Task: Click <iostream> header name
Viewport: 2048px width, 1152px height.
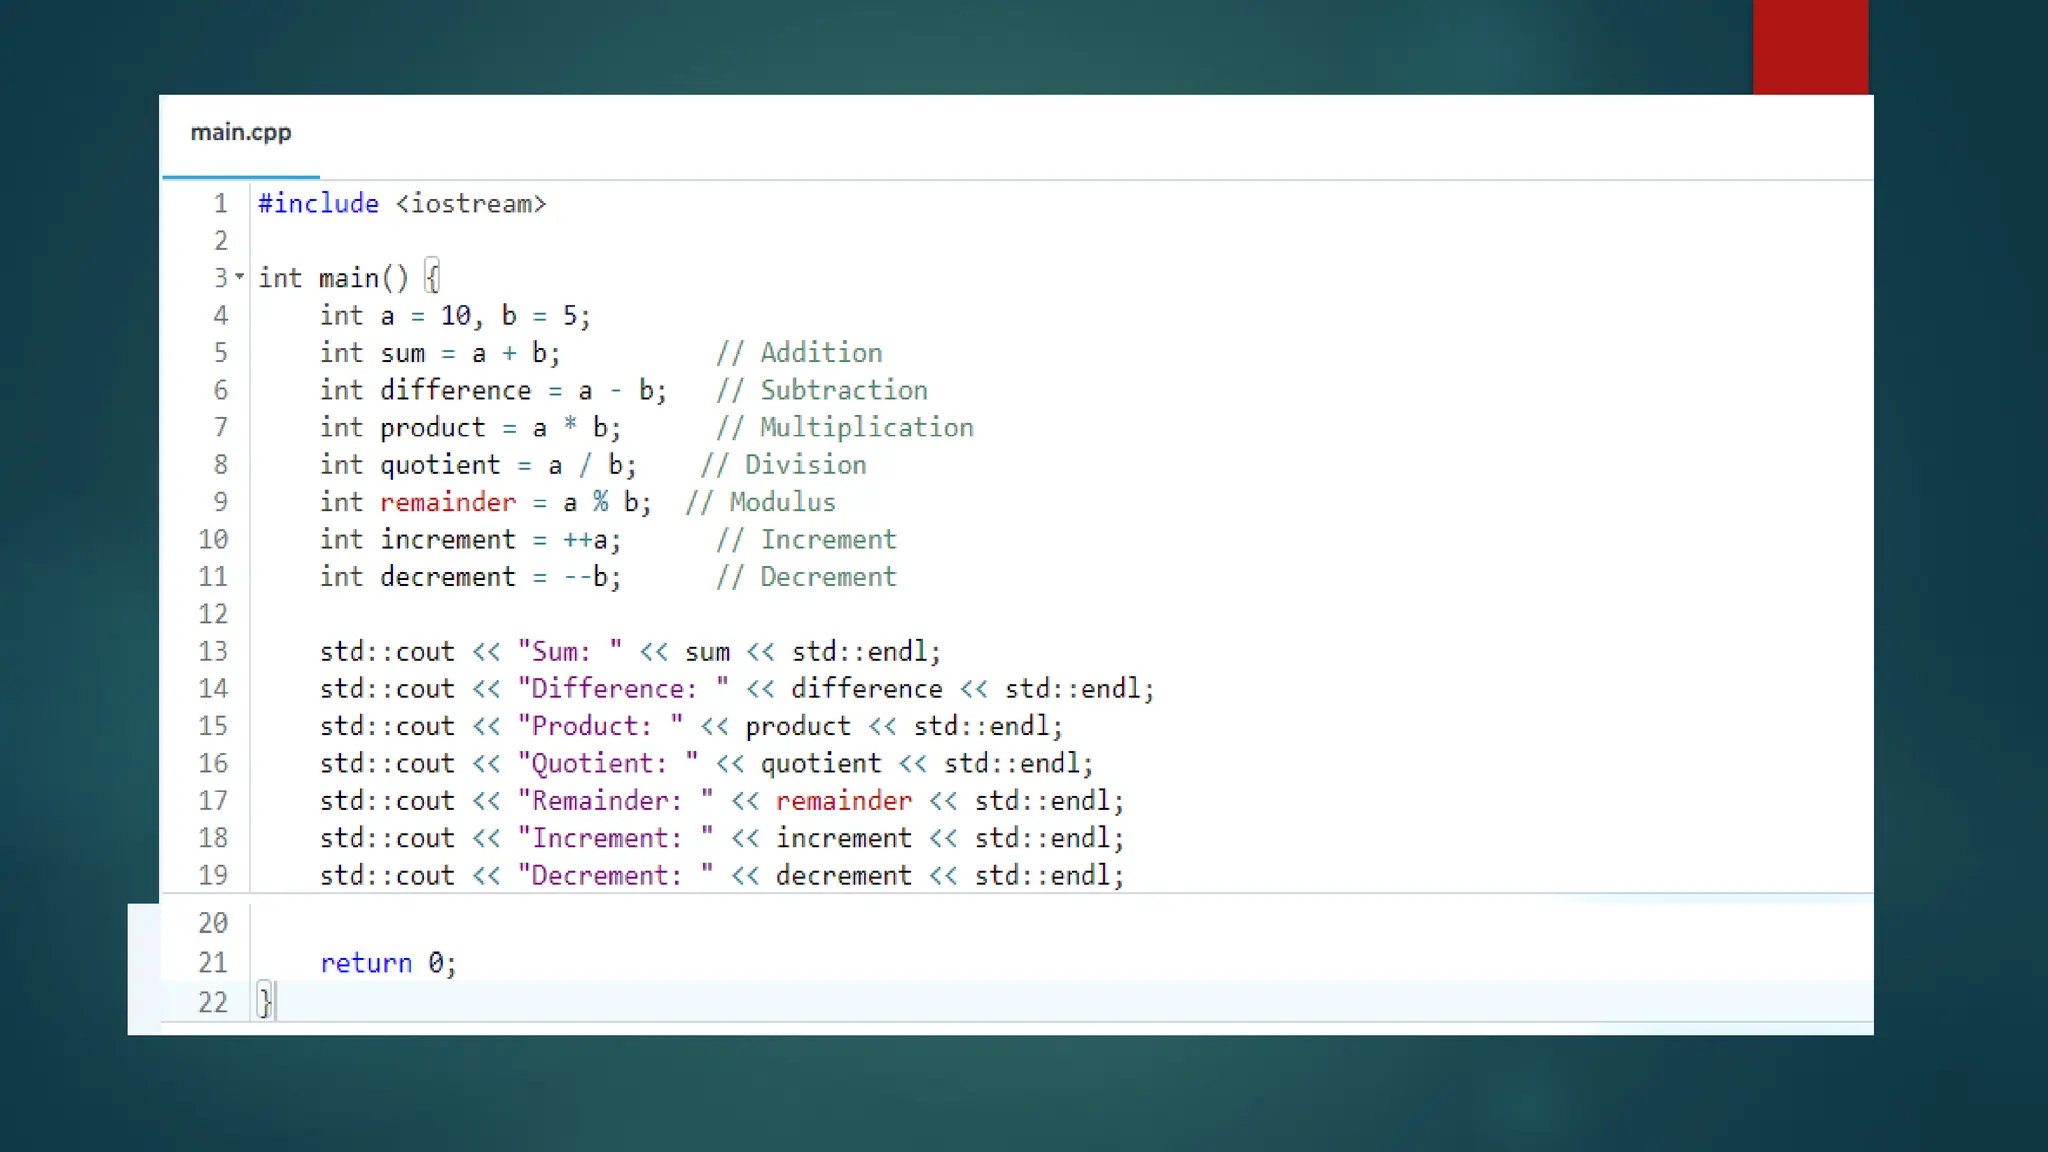Action: (x=470, y=204)
